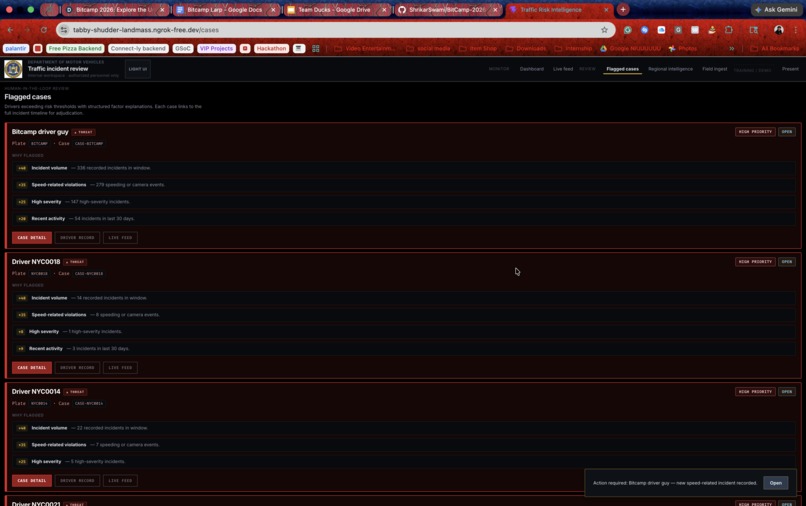
Task: Click the browser back arrow
Action: tap(10, 30)
